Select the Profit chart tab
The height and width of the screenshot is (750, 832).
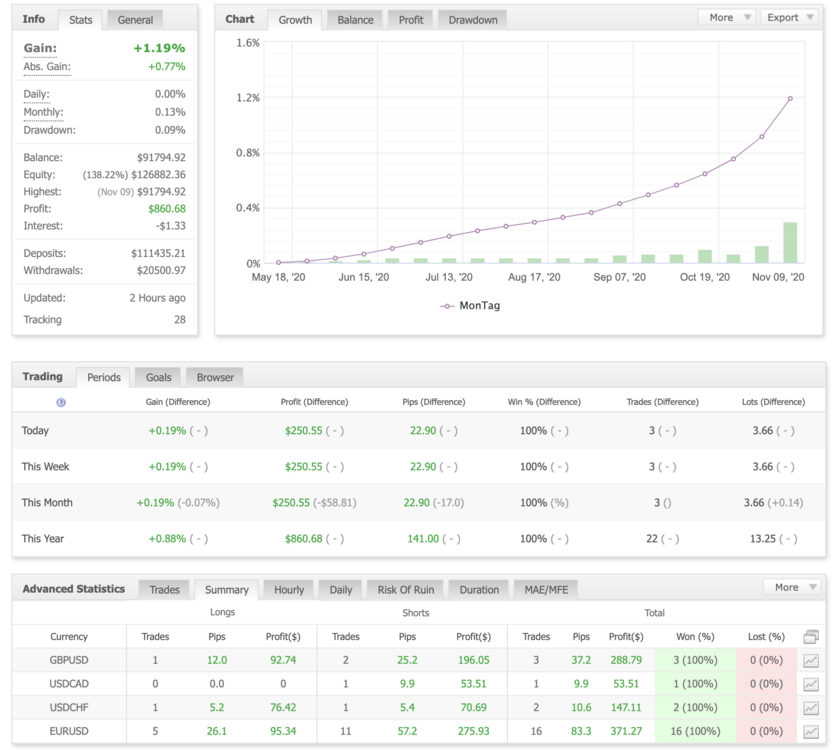pyautogui.click(x=411, y=20)
